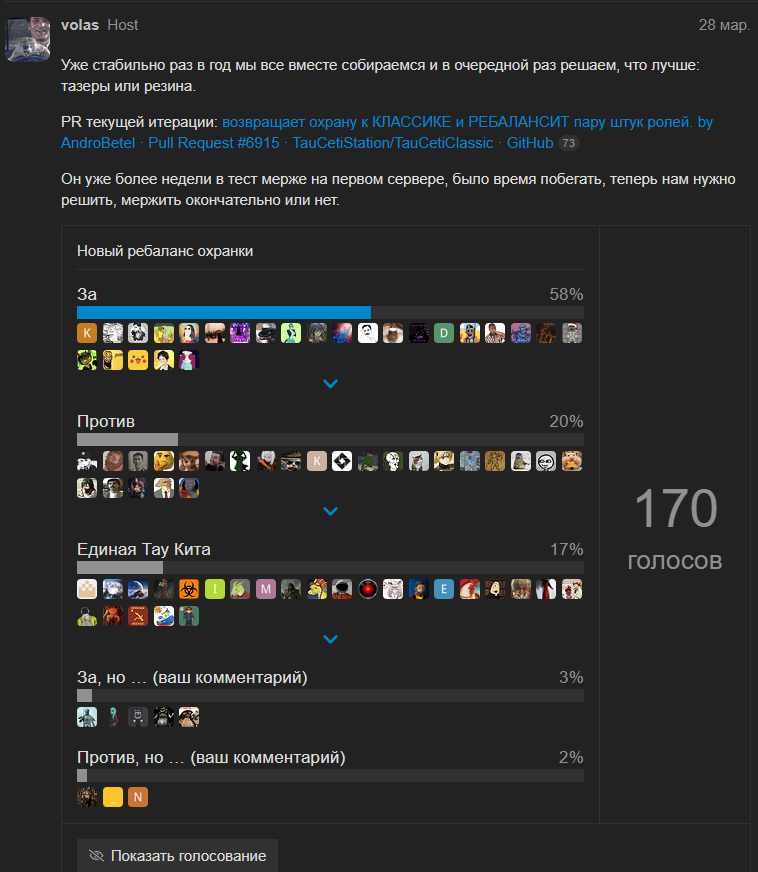The height and width of the screenshot is (872, 758).
Task: Click the 73 link click counter badge
Action: (x=568, y=143)
